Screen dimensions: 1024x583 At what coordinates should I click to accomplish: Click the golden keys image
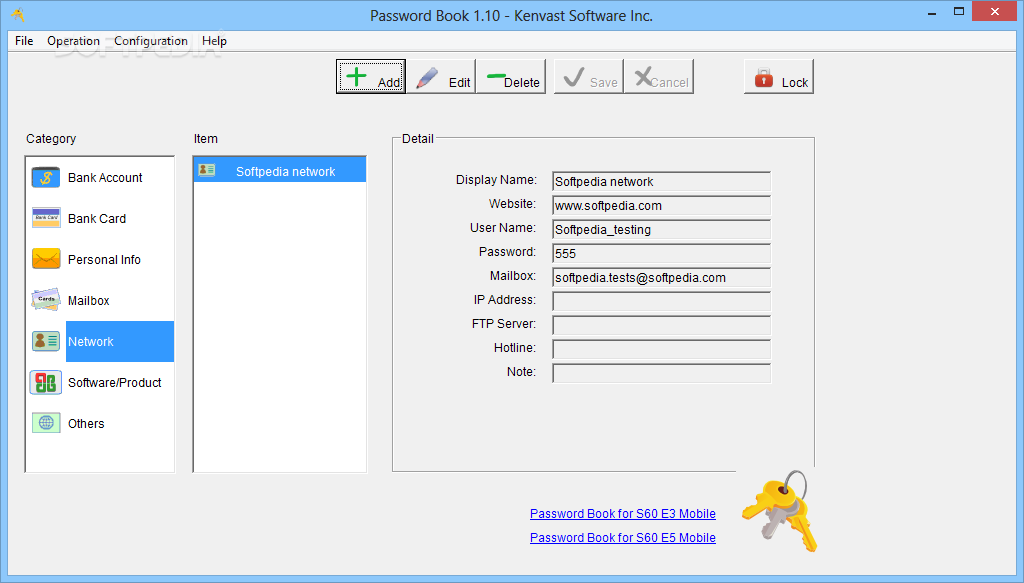(780, 511)
